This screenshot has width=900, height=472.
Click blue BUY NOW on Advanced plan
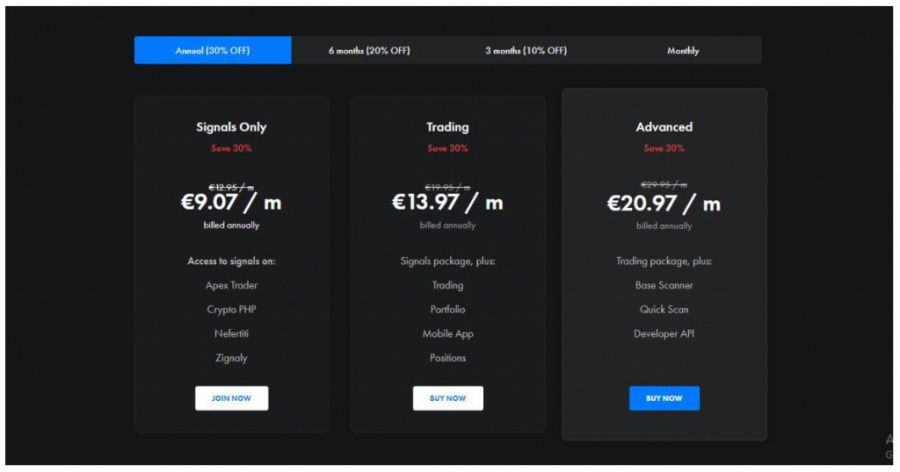click(664, 398)
